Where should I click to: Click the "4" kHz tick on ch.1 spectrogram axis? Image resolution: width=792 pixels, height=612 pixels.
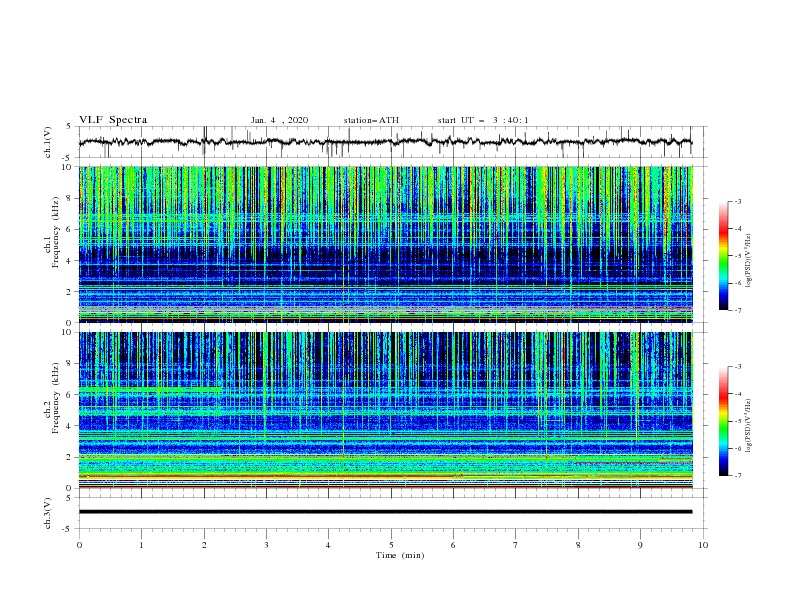pyautogui.click(x=70, y=261)
